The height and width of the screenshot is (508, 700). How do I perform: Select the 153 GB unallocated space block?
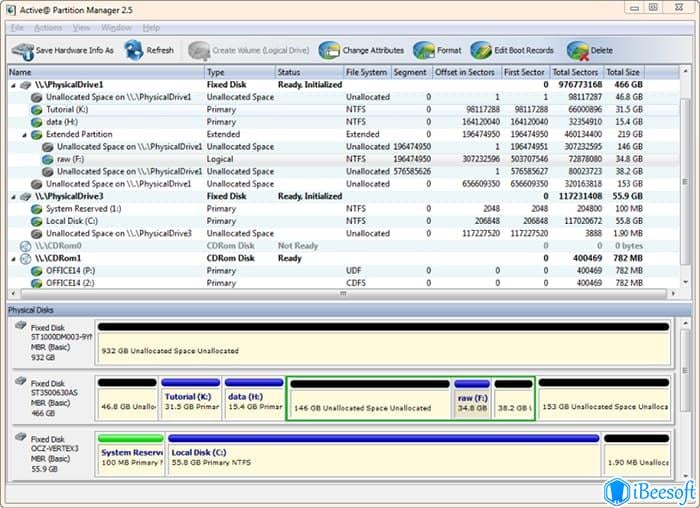pos(604,398)
